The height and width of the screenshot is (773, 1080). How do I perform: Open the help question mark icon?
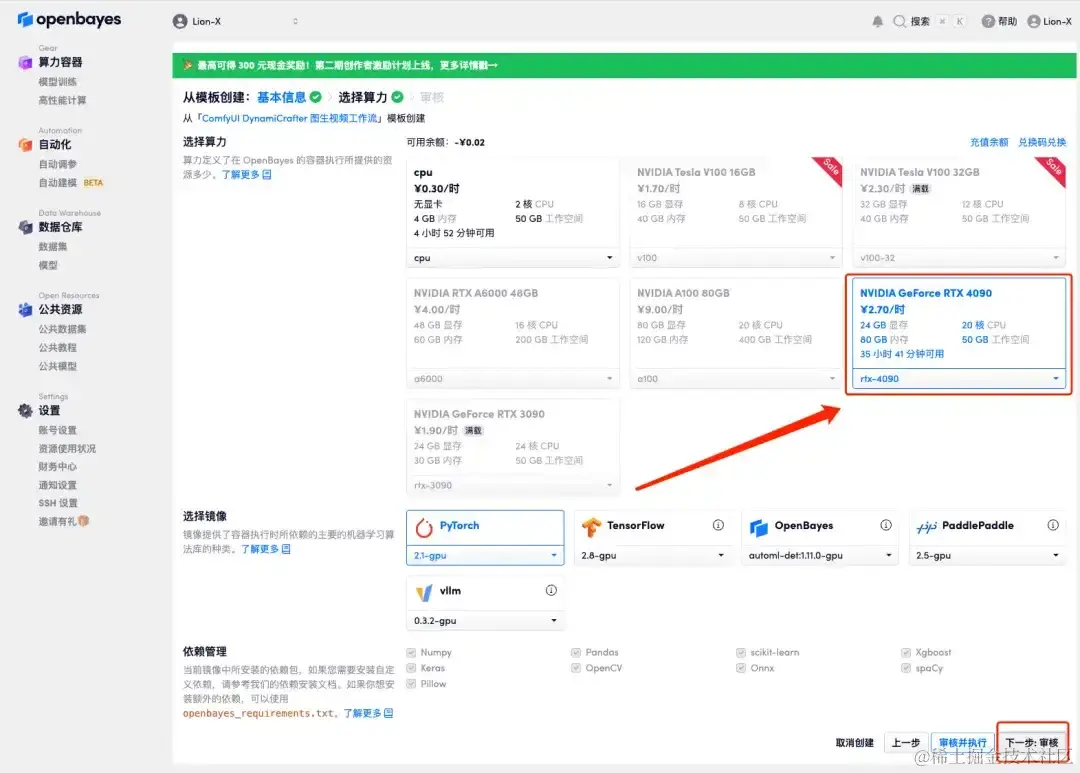[x=988, y=21]
